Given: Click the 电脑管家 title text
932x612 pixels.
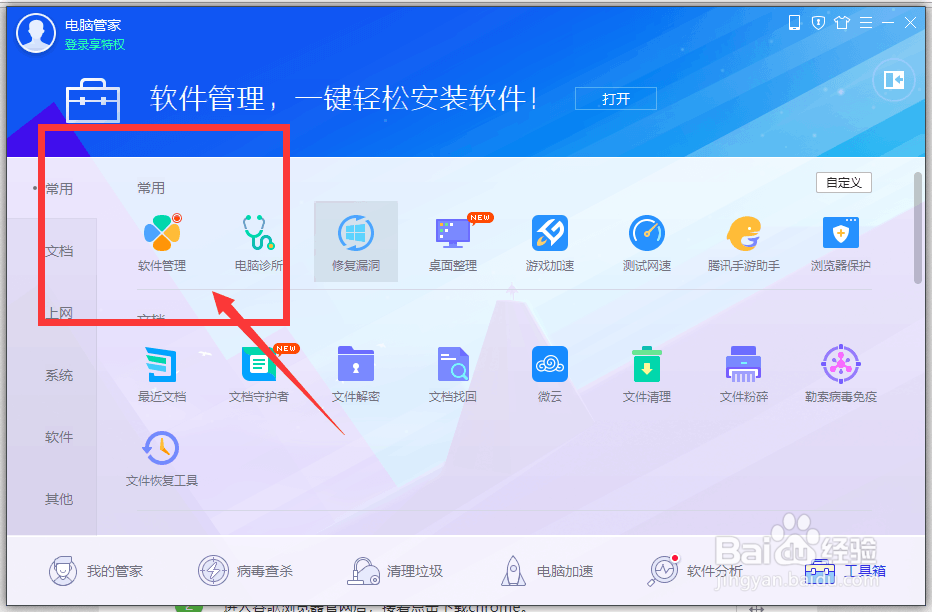Looking at the screenshot, I should tap(93, 25).
